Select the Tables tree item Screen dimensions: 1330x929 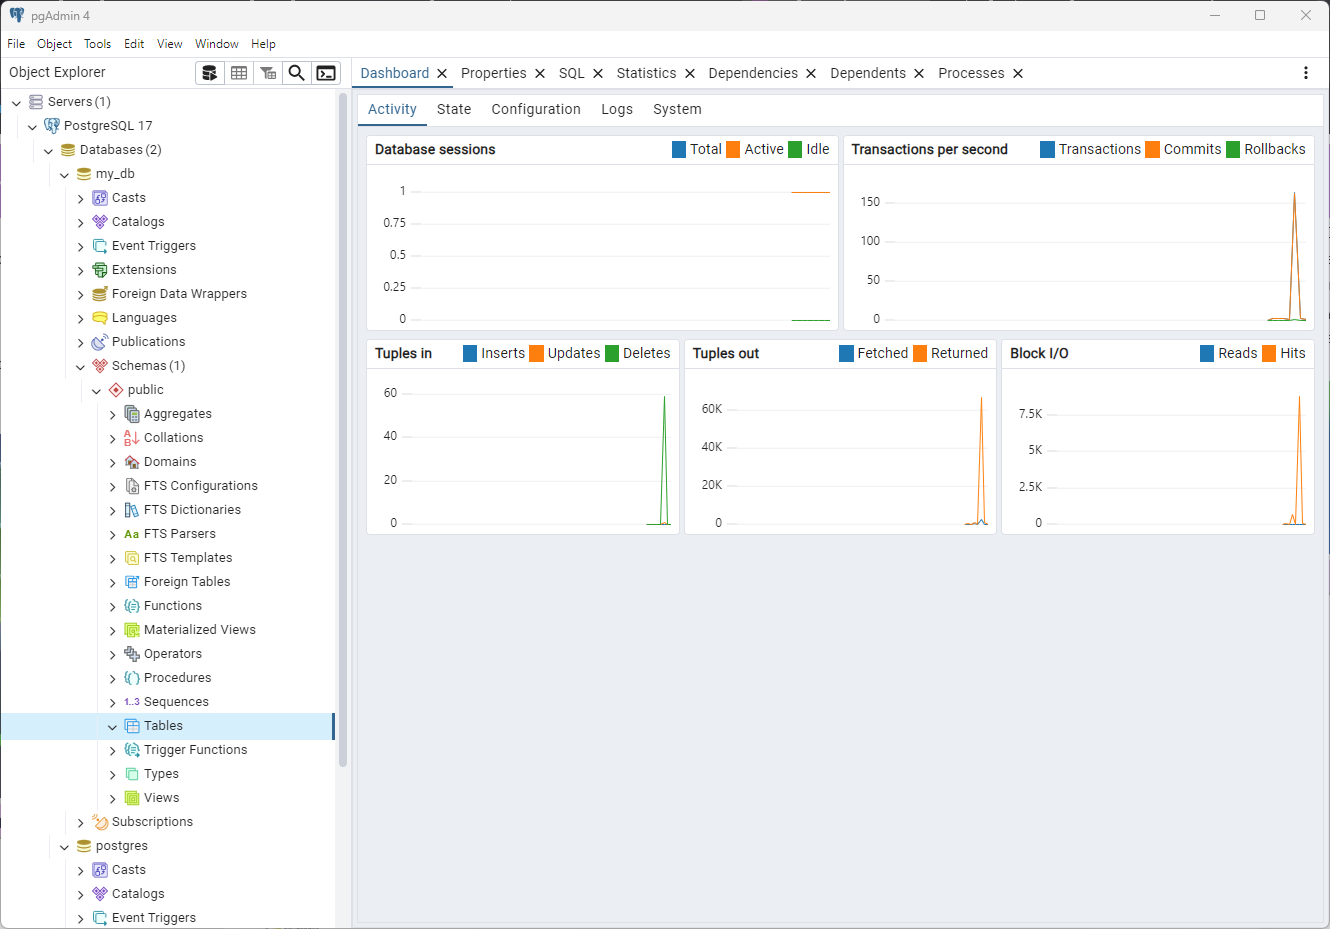coord(167,726)
